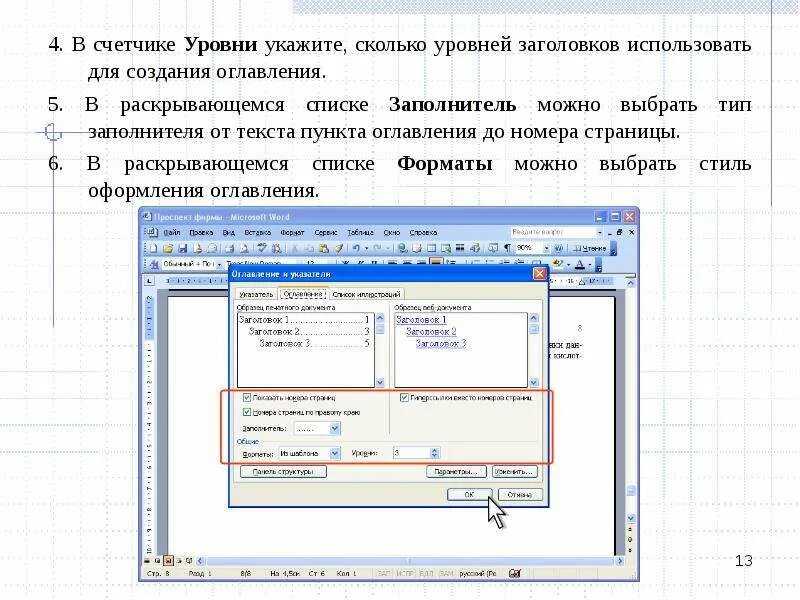Click the Format Painter brush icon

coord(339,248)
